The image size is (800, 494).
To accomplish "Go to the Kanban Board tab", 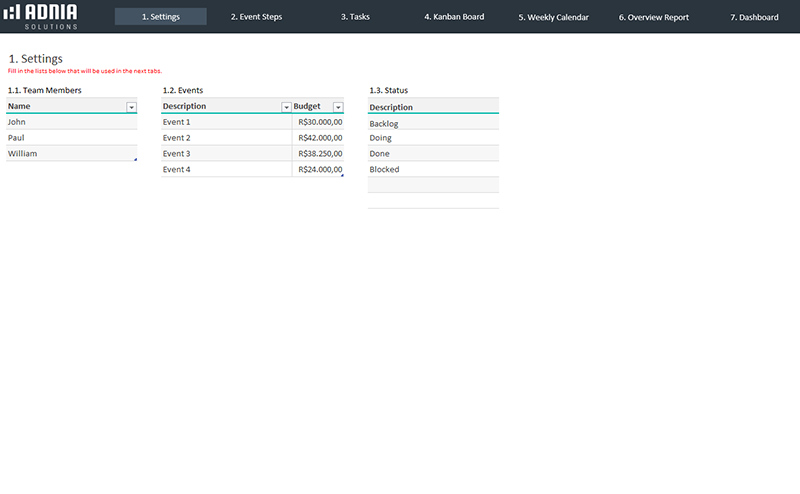I will [453, 17].
